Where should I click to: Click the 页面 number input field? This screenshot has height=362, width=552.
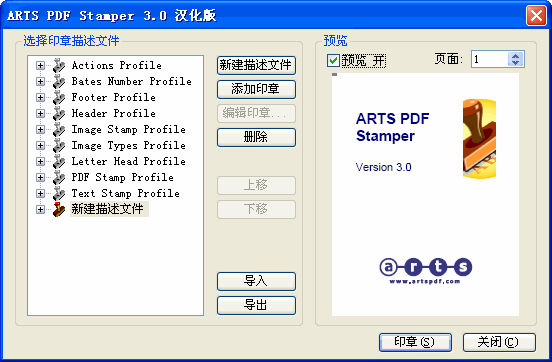[x=490, y=59]
